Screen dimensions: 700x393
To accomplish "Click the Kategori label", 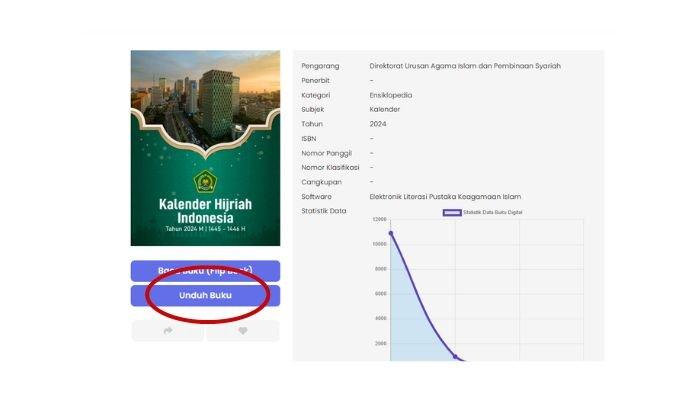I will coord(316,95).
